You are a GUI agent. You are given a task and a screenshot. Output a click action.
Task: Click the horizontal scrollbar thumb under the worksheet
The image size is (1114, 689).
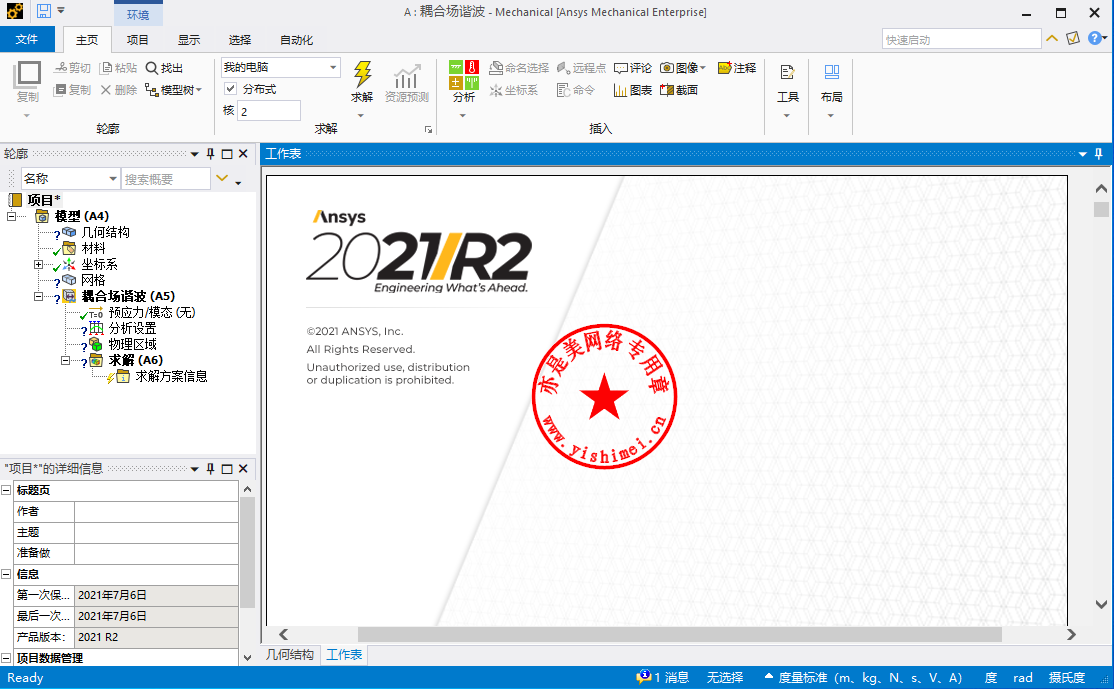click(x=680, y=634)
